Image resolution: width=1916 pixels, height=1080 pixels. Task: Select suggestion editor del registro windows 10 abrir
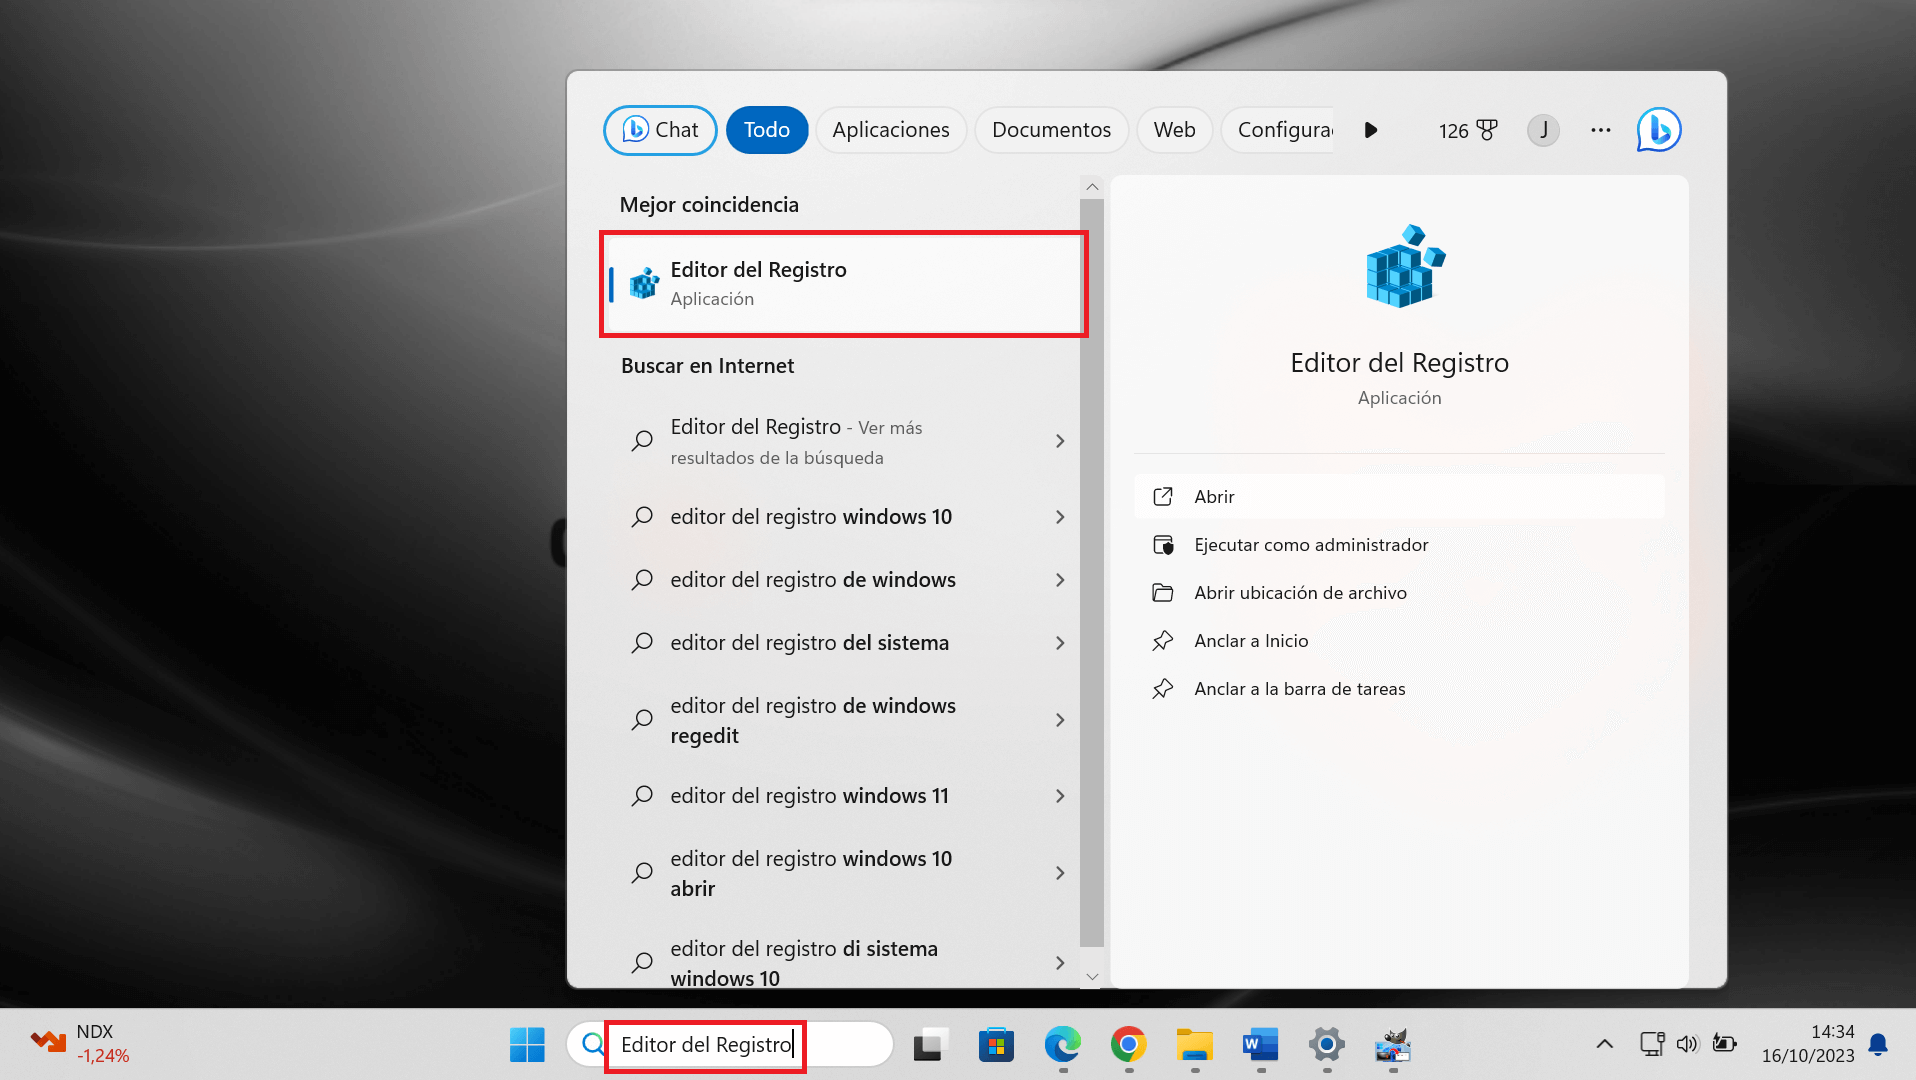coord(811,873)
